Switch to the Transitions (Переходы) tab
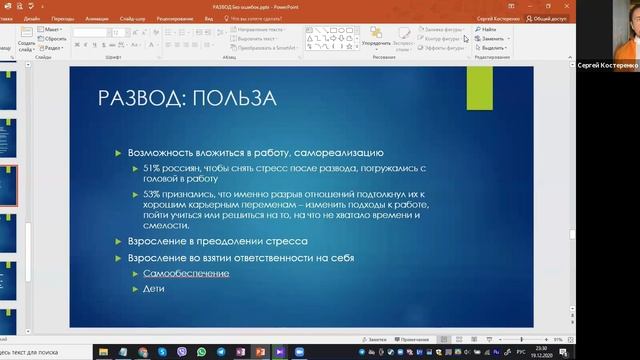This screenshot has height=360, width=640. pyautogui.click(x=62, y=19)
